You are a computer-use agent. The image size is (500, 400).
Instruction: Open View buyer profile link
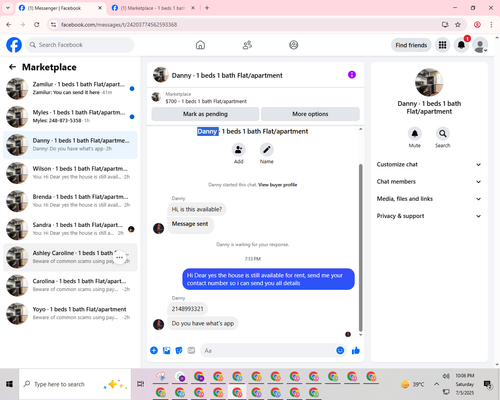click(x=277, y=185)
